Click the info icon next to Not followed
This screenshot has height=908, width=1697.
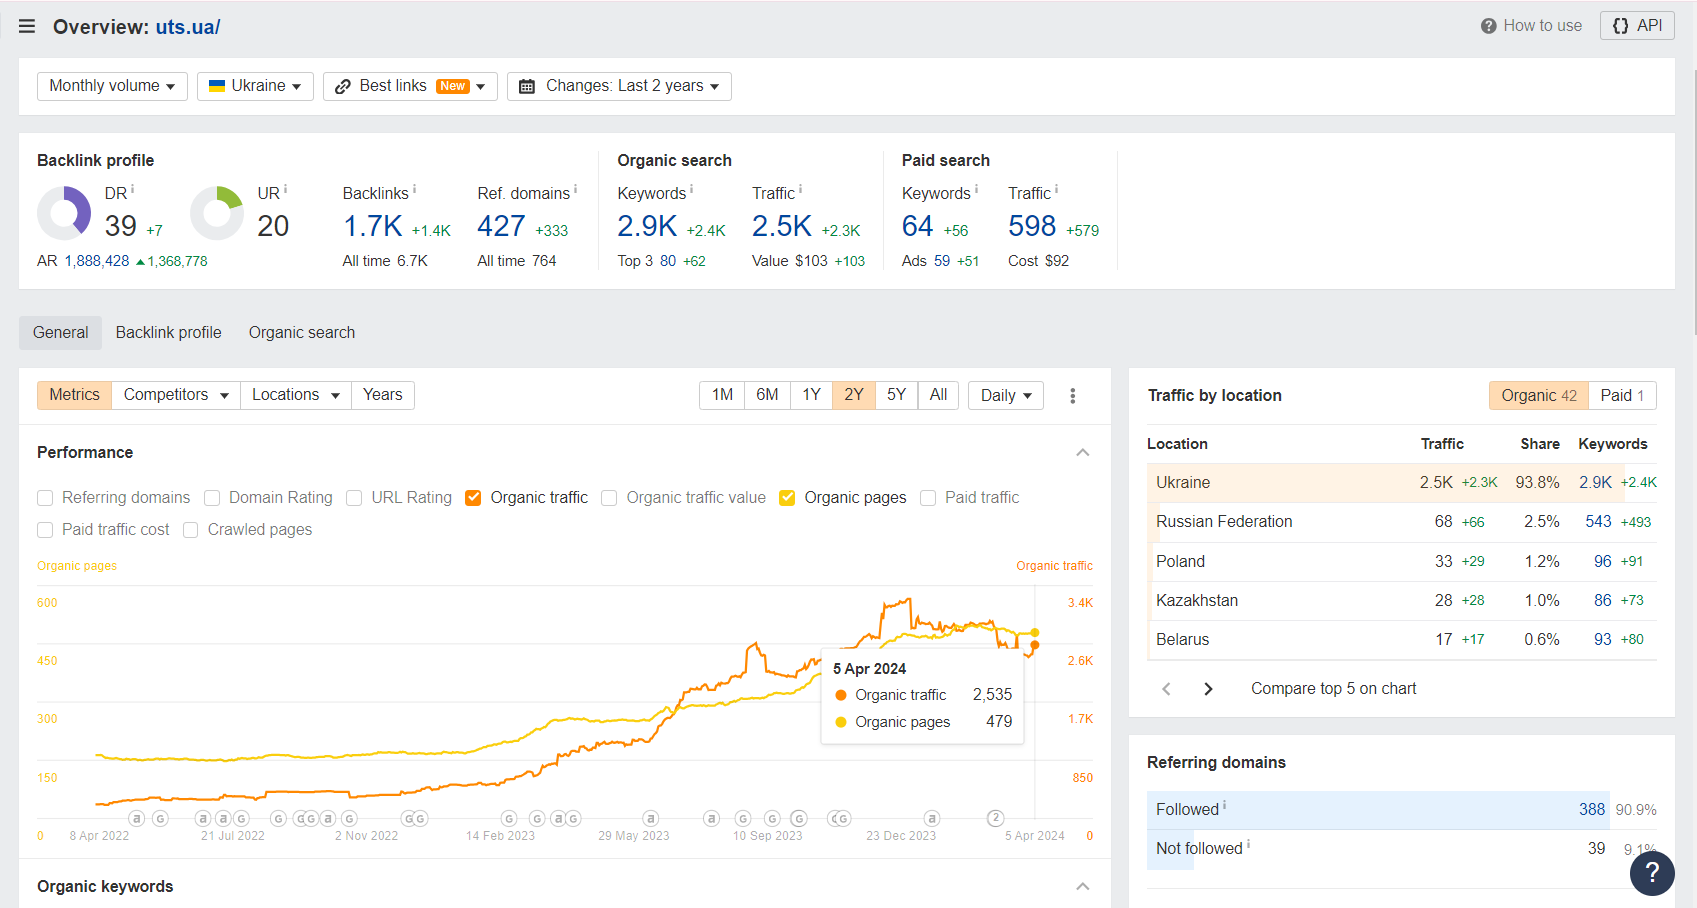click(1248, 844)
